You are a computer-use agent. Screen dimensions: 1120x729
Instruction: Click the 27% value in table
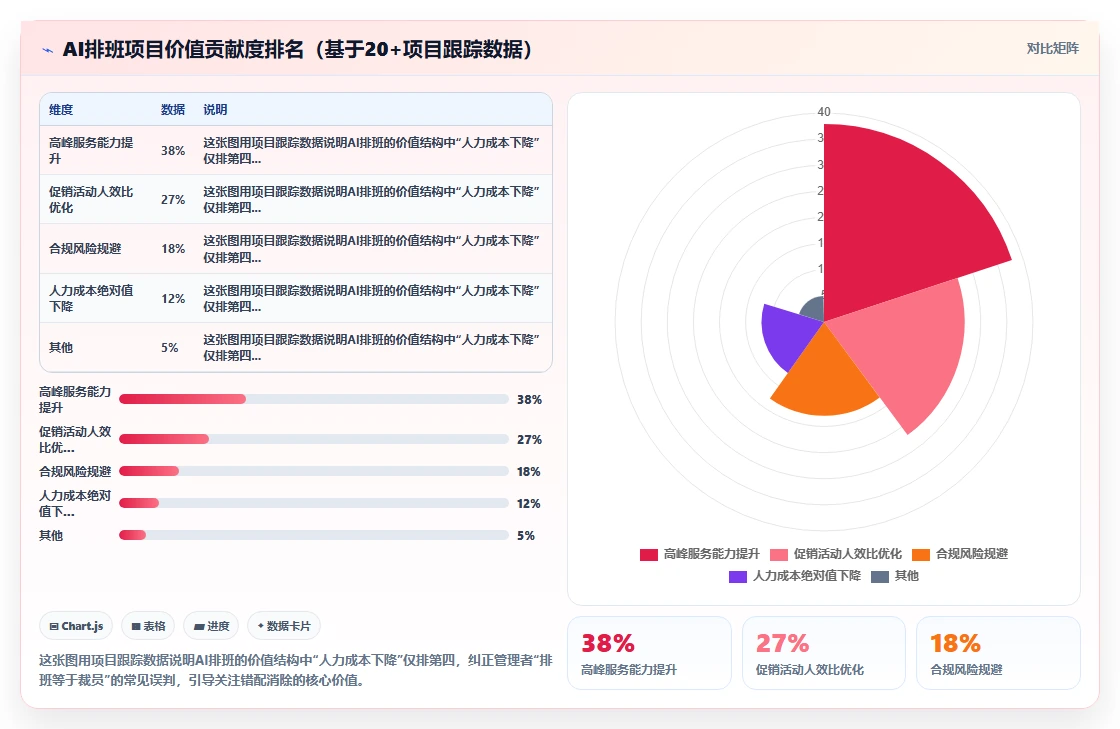(x=173, y=200)
